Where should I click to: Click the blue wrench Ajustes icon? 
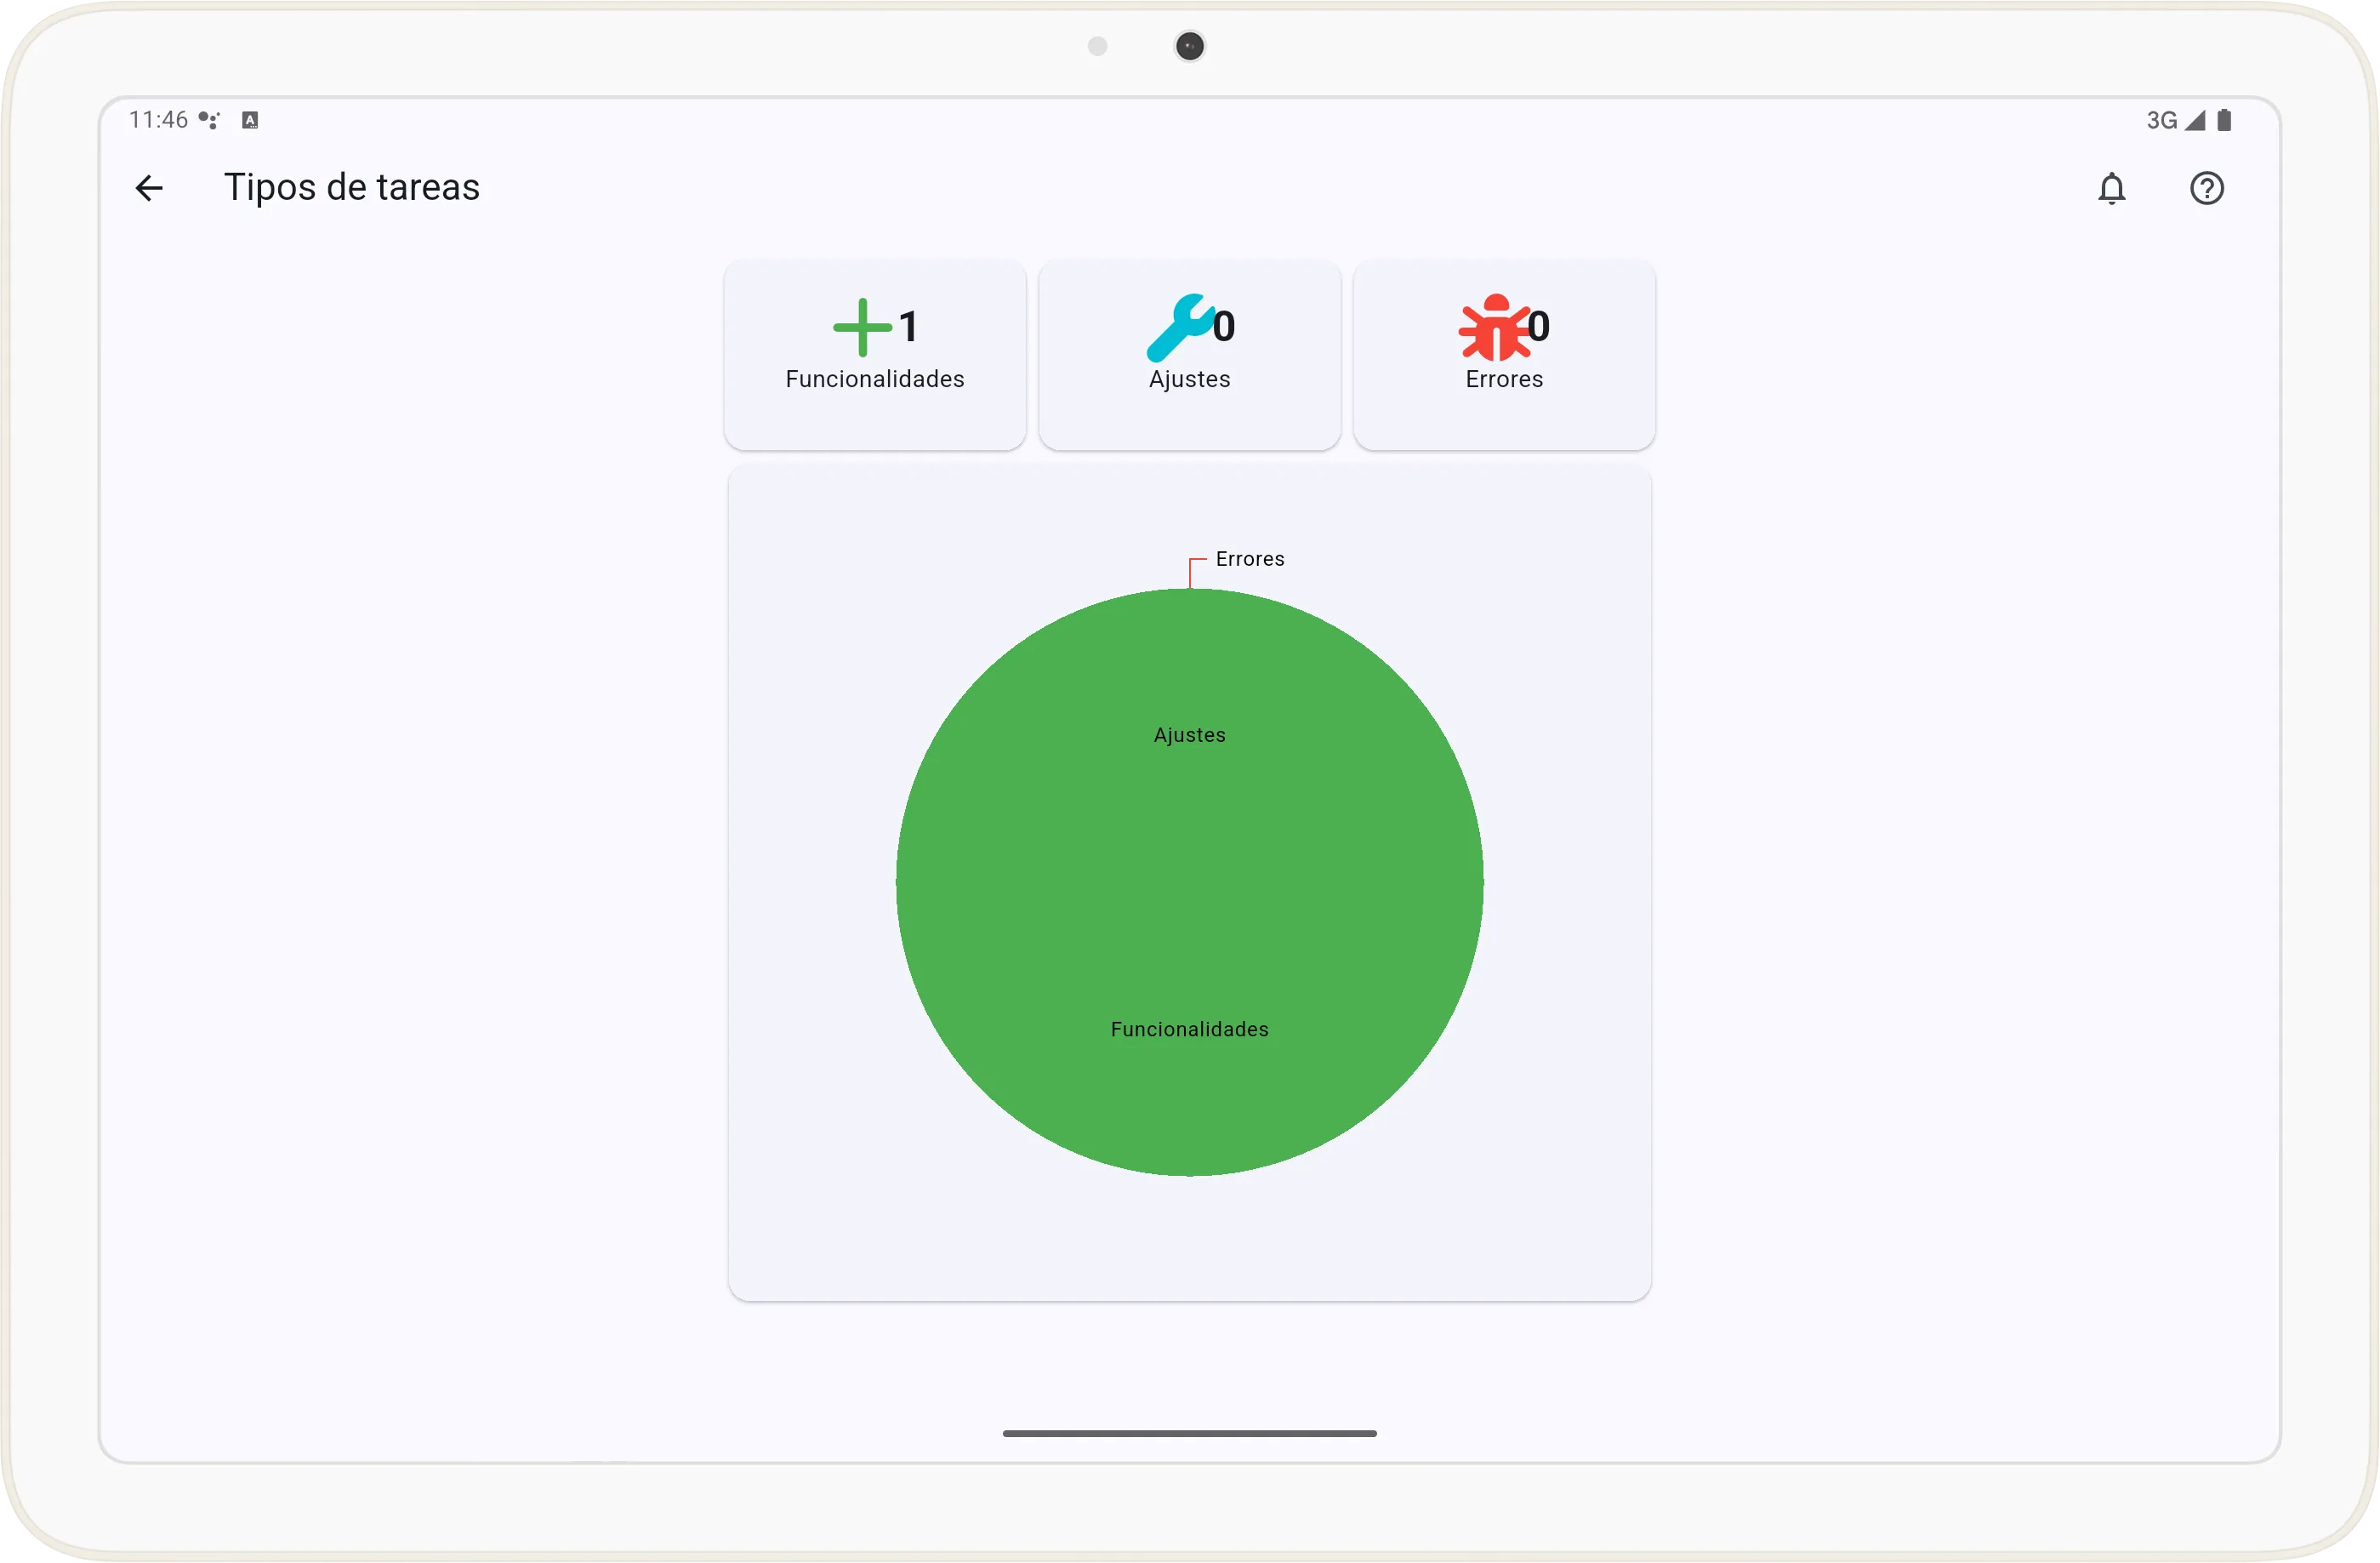[1178, 327]
